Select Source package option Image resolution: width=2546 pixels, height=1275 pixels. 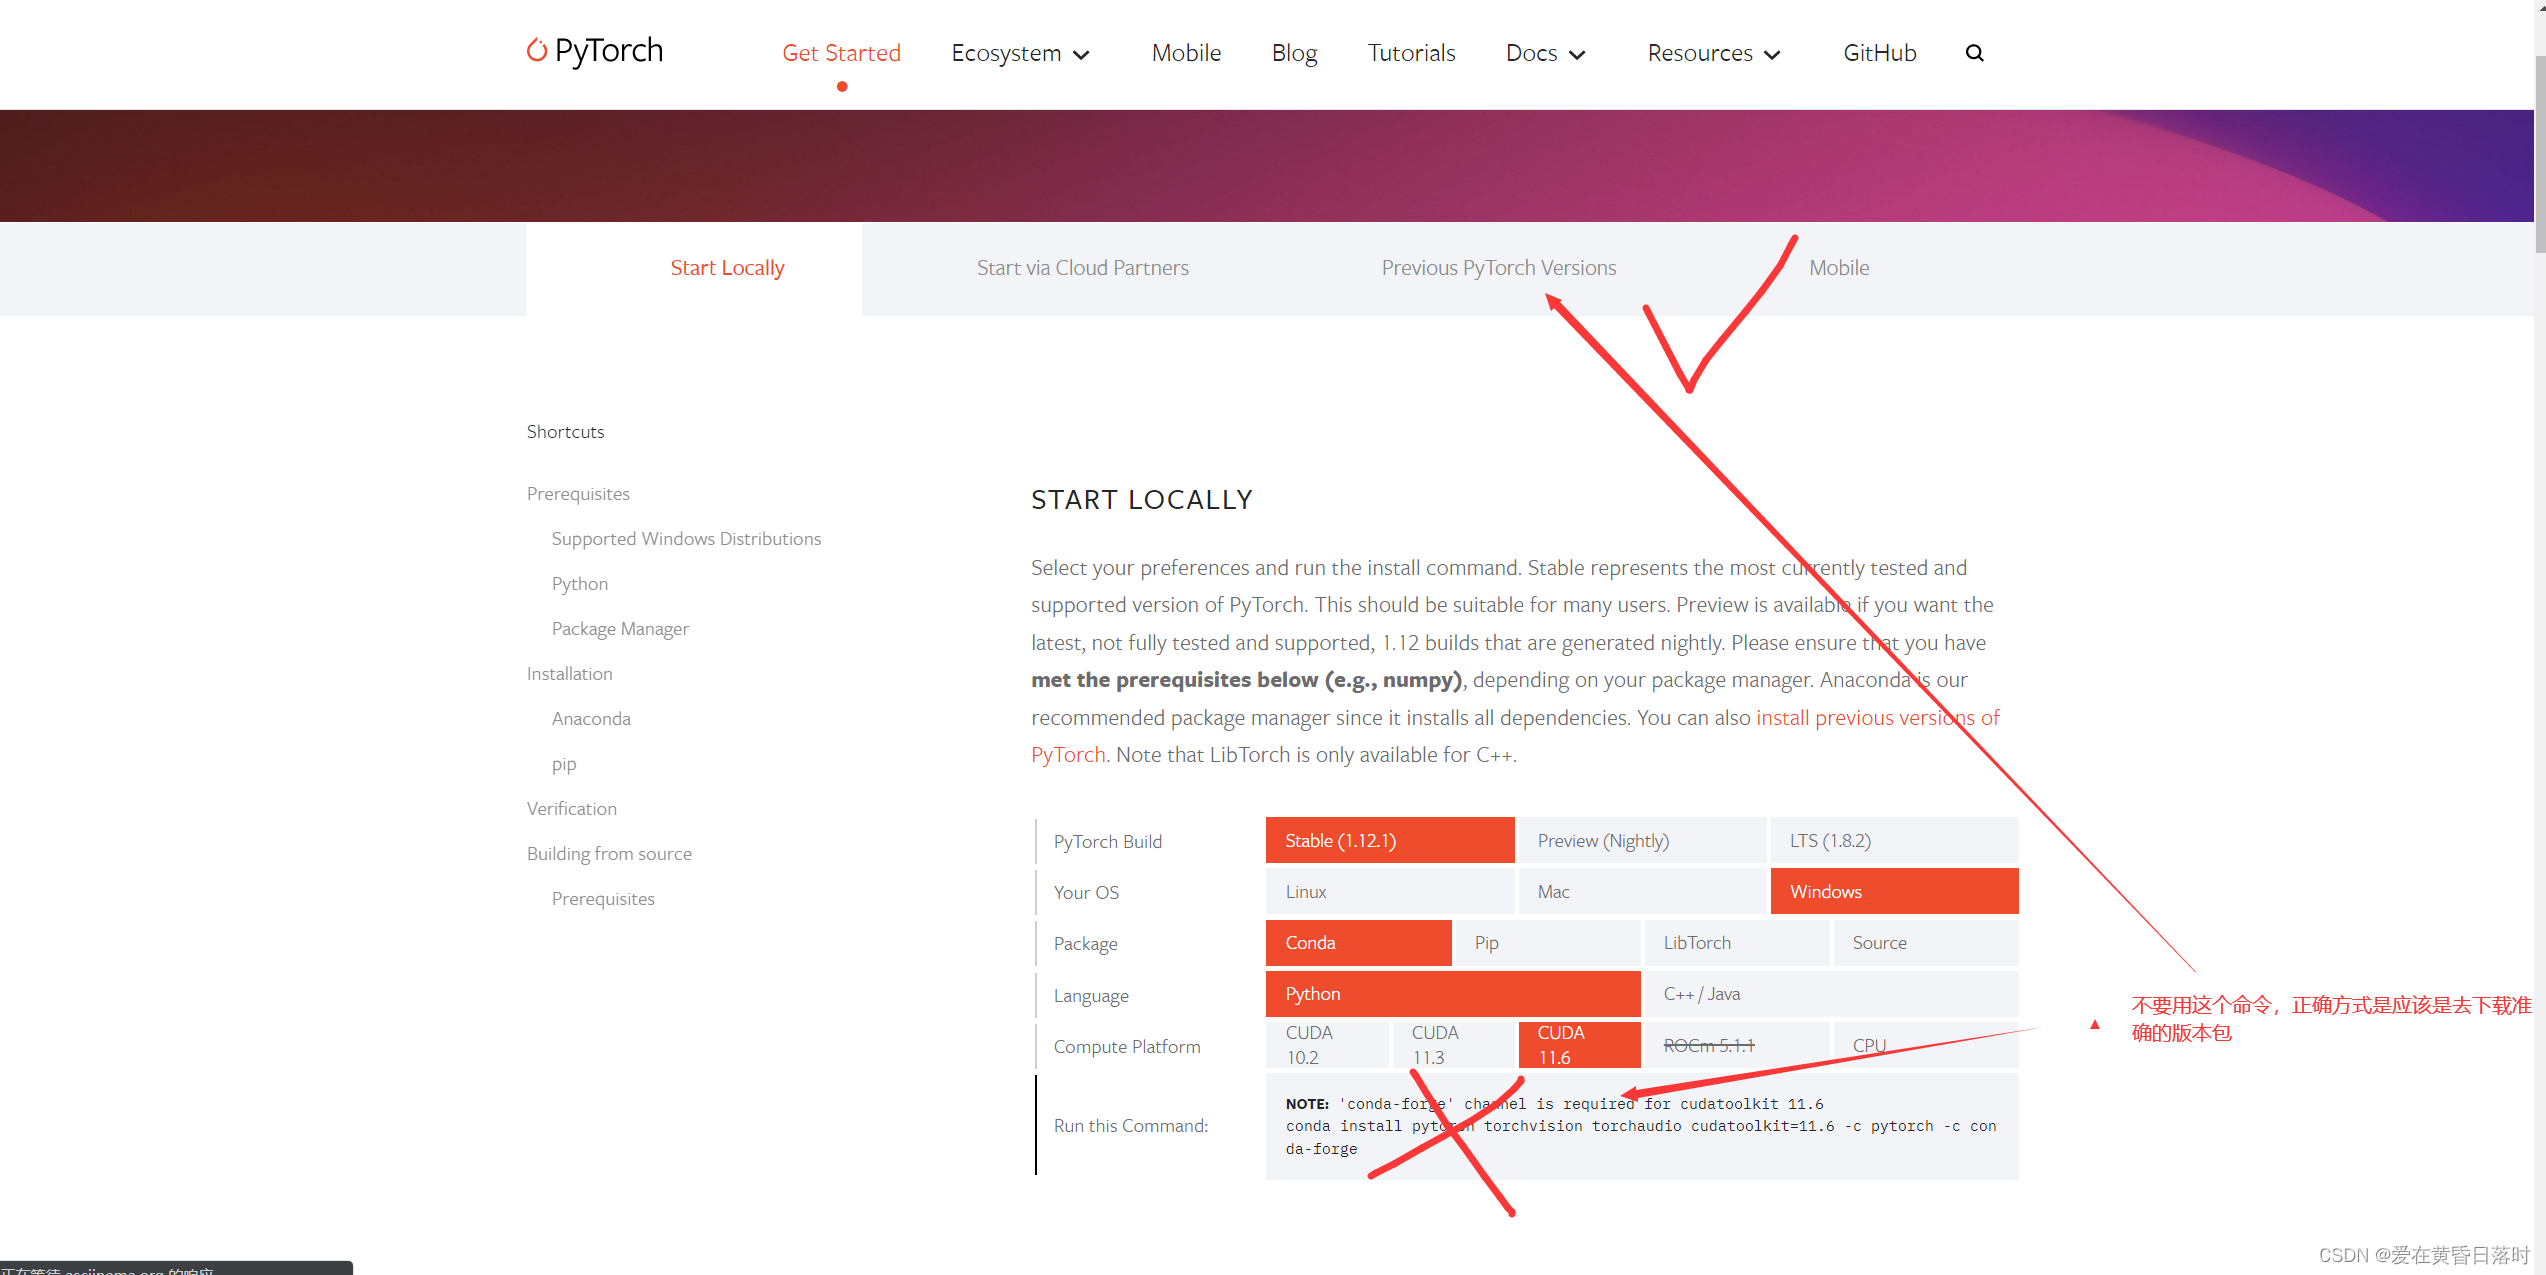tap(1926, 943)
